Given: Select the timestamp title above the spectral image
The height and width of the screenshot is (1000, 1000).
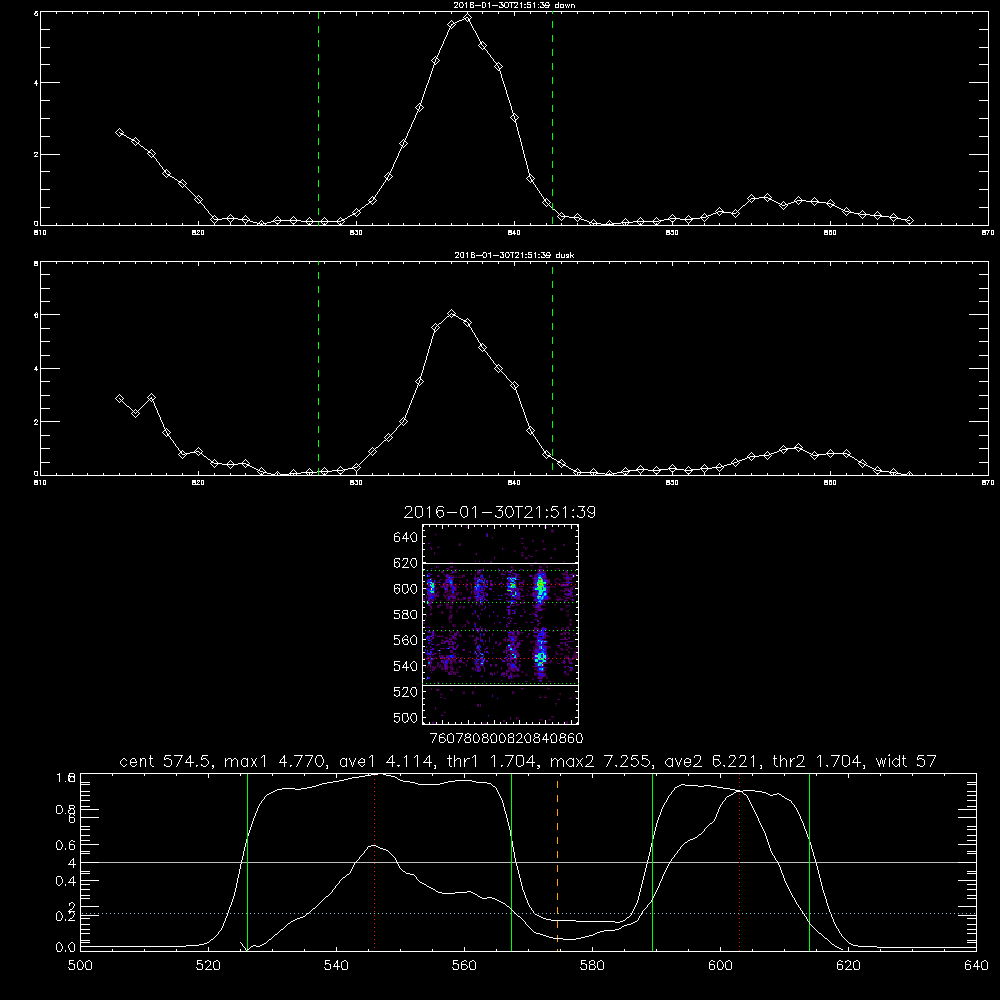Looking at the screenshot, I should 499,512.
